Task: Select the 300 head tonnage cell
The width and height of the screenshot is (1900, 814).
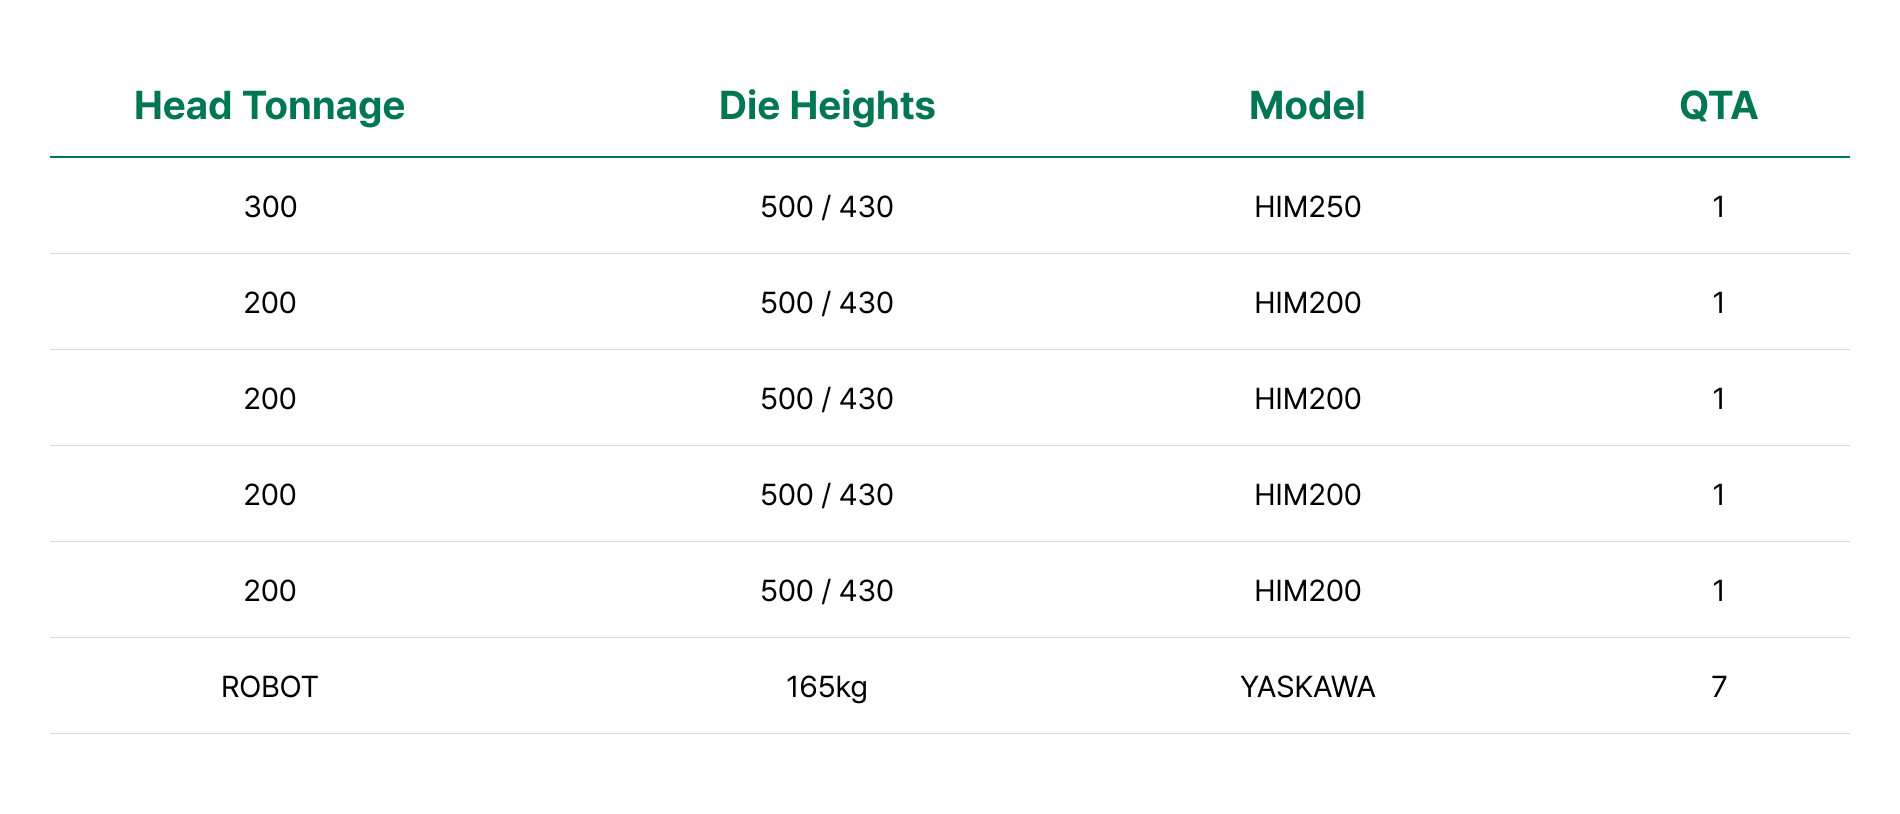Action: 270,207
